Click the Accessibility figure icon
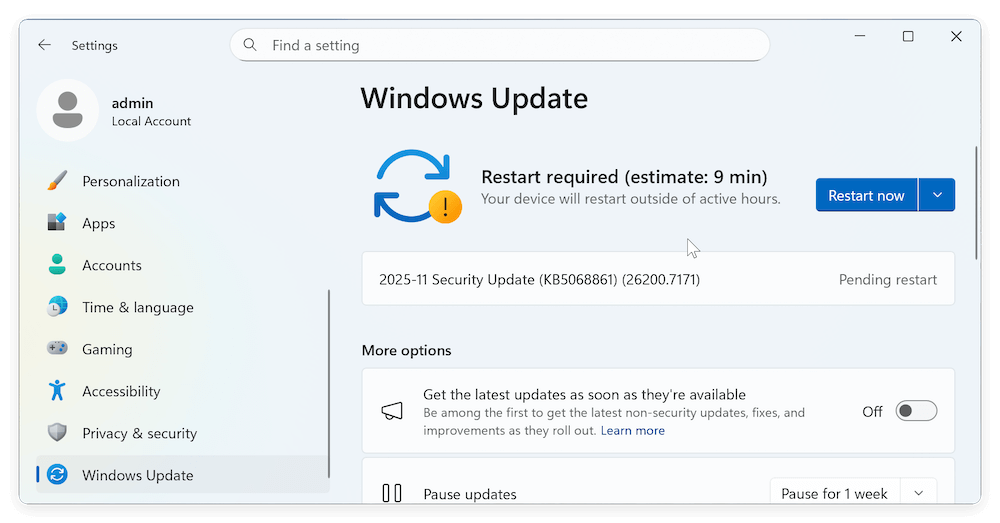 coord(57,390)
